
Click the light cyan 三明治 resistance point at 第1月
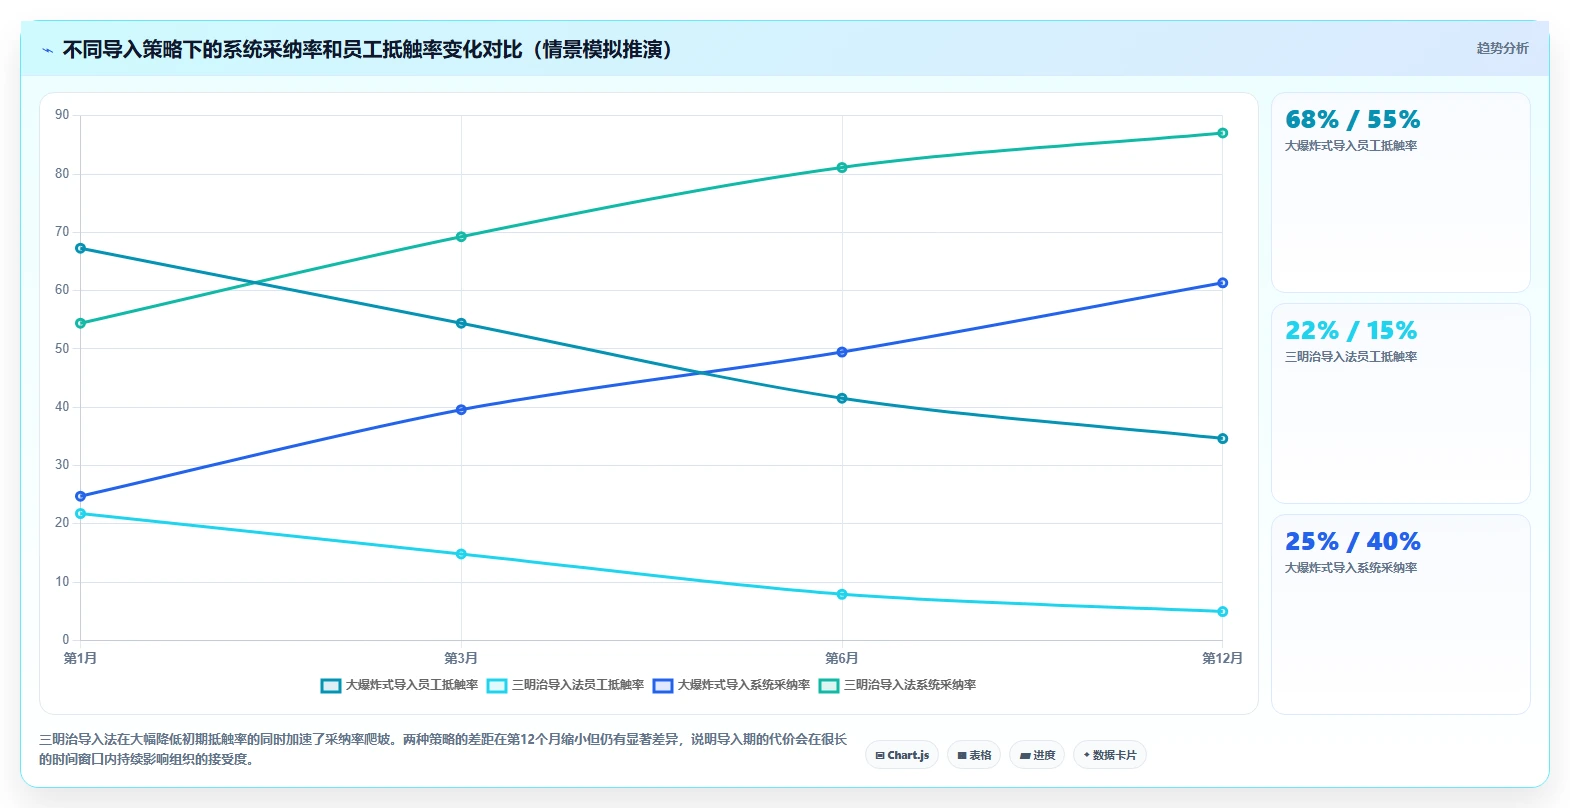(x=81, y=514)
